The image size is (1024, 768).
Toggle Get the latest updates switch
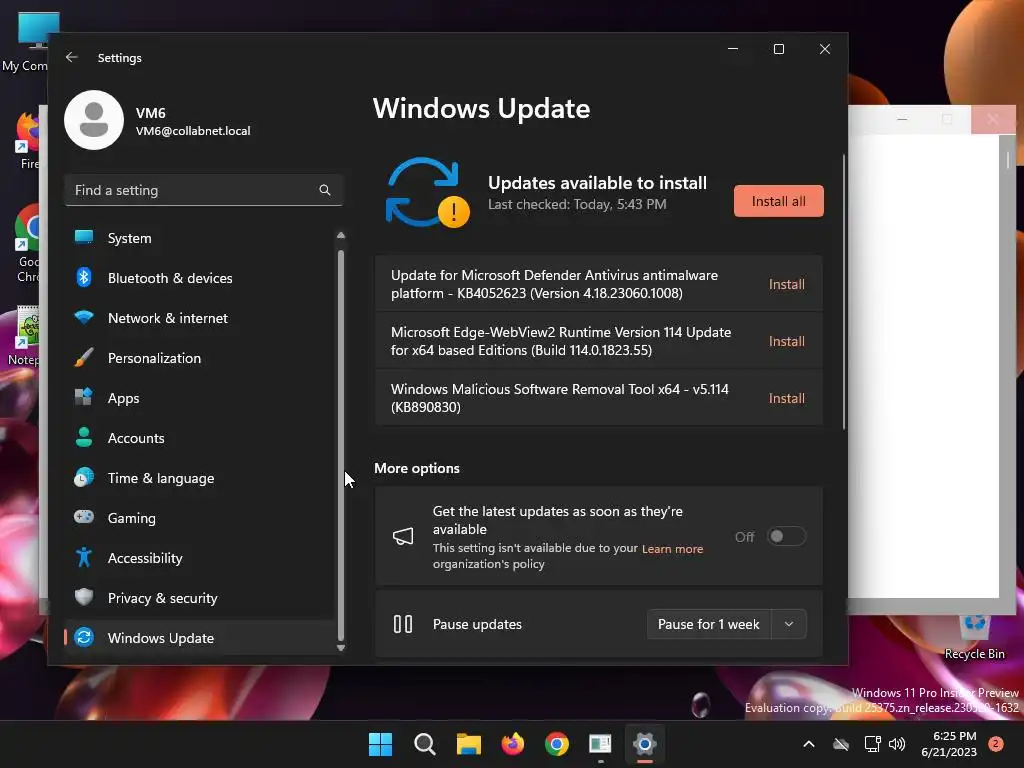click(x=786, y=536)
